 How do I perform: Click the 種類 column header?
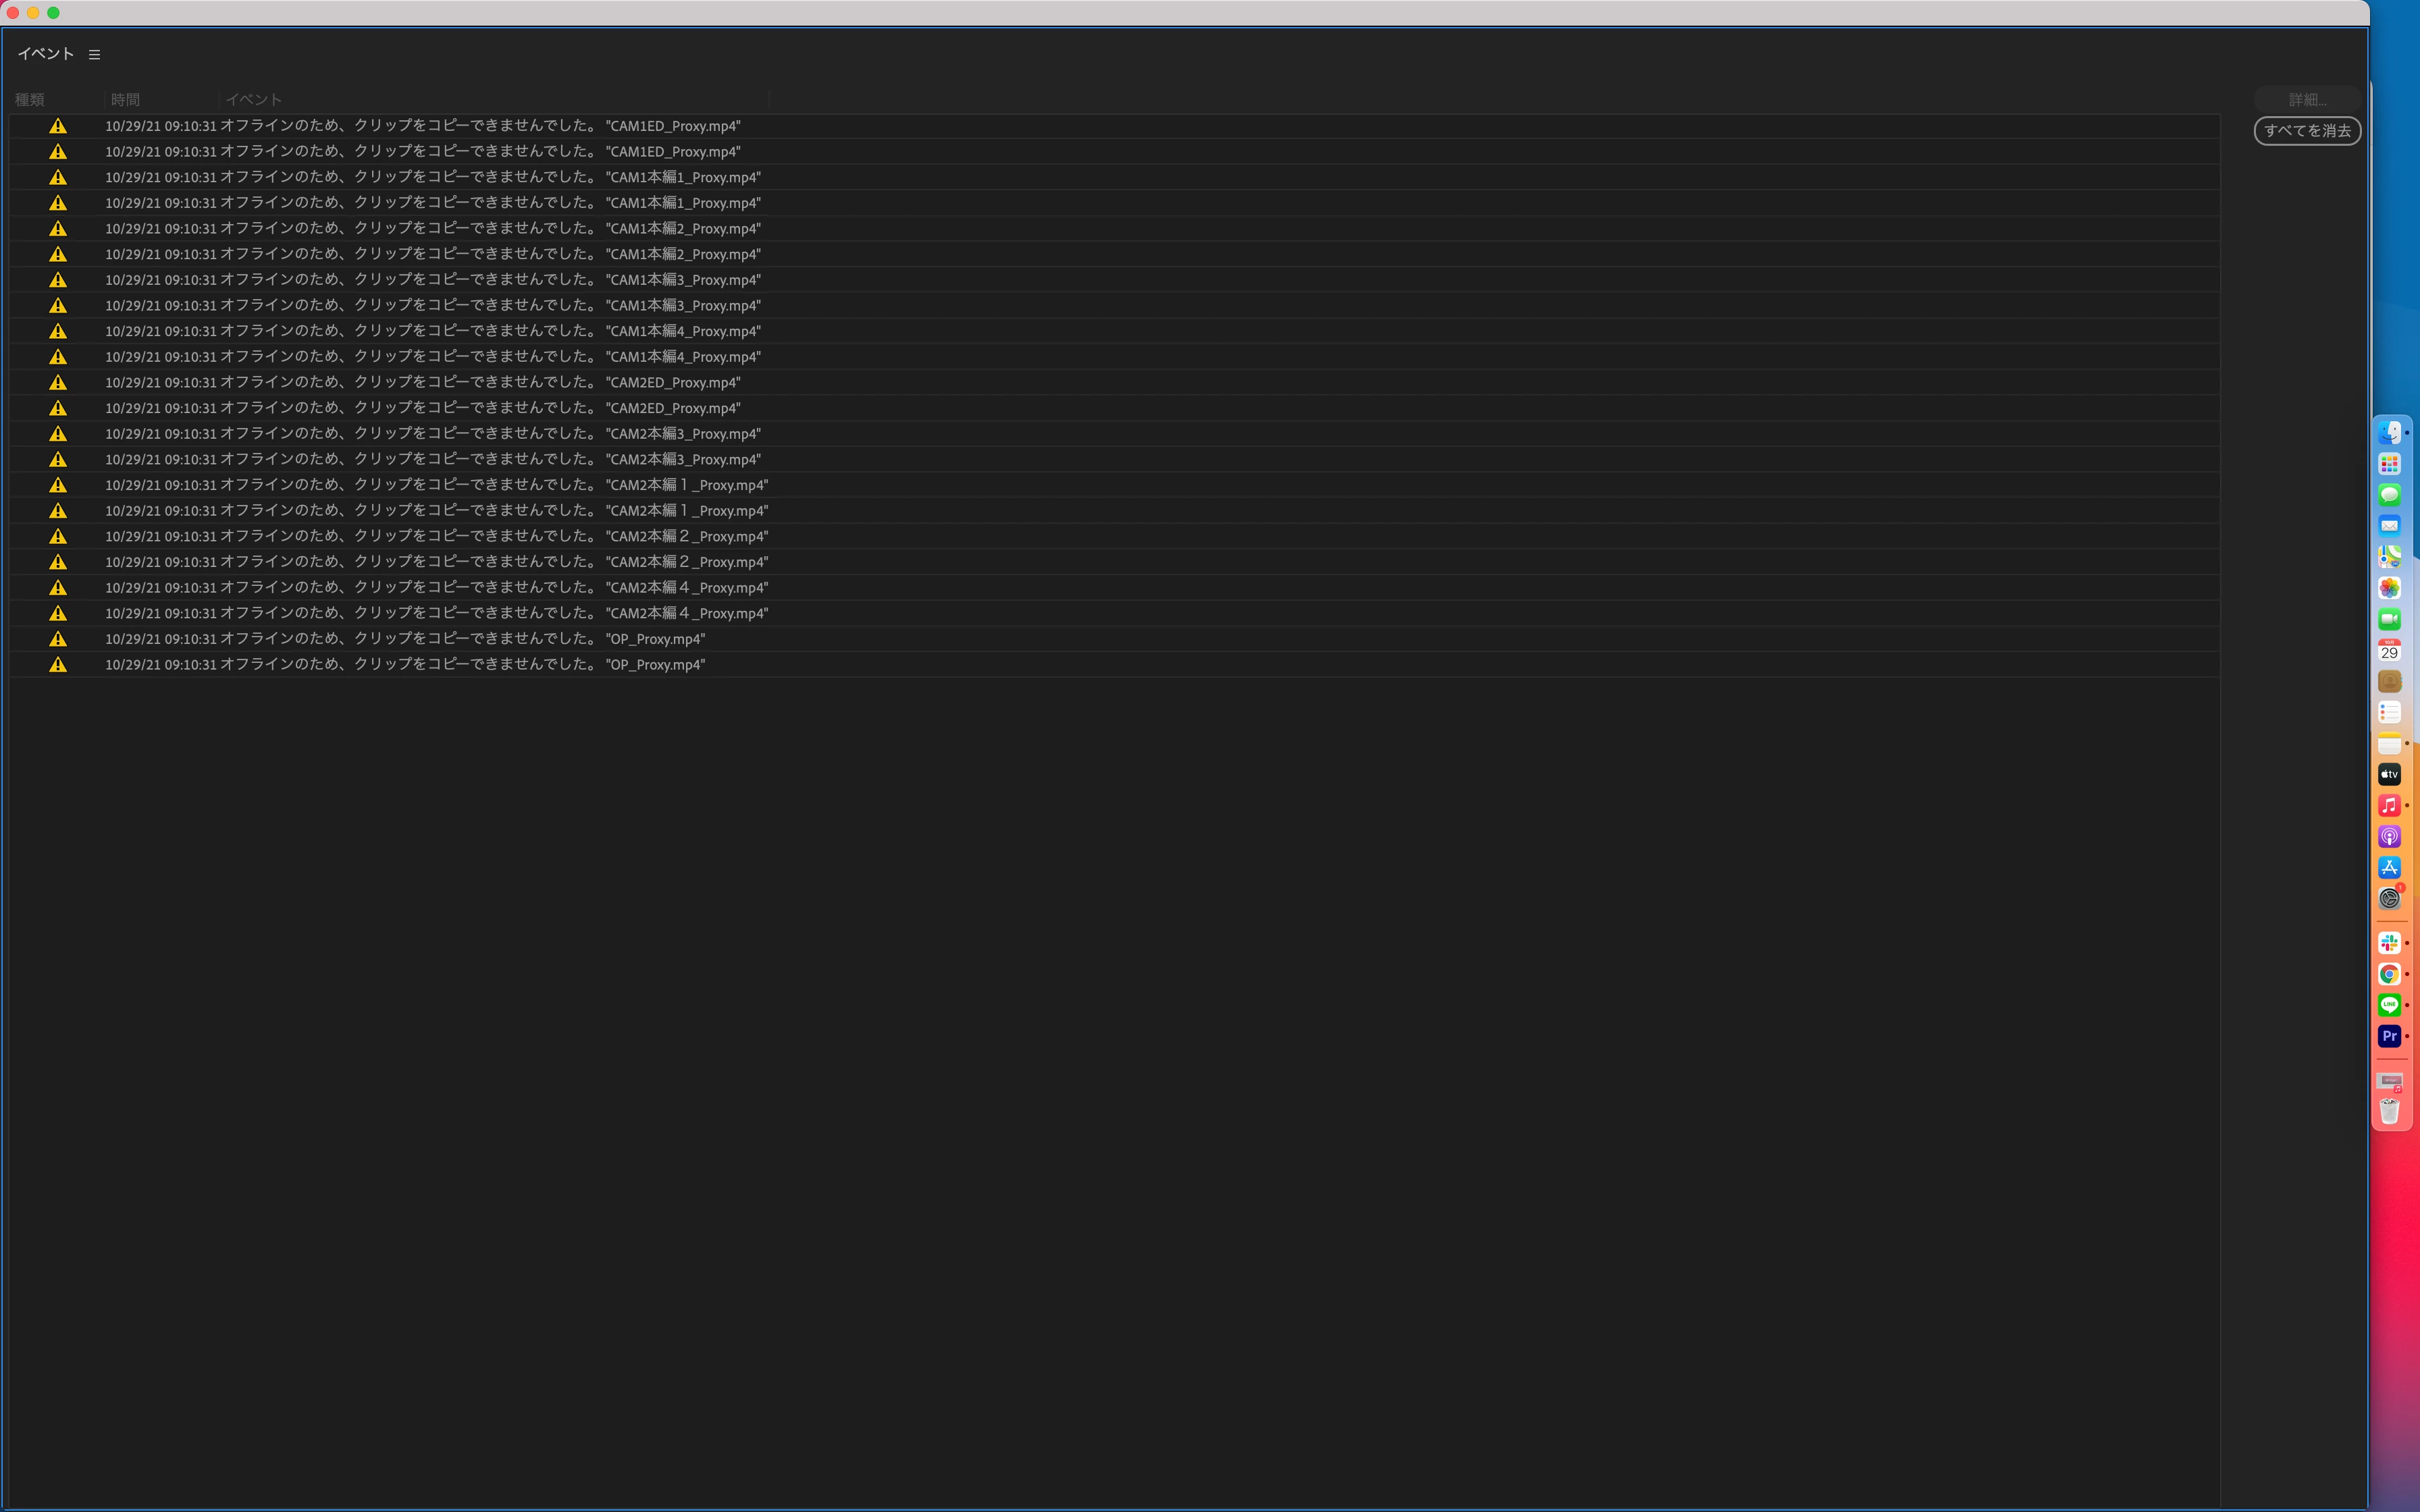click(30, 100)
